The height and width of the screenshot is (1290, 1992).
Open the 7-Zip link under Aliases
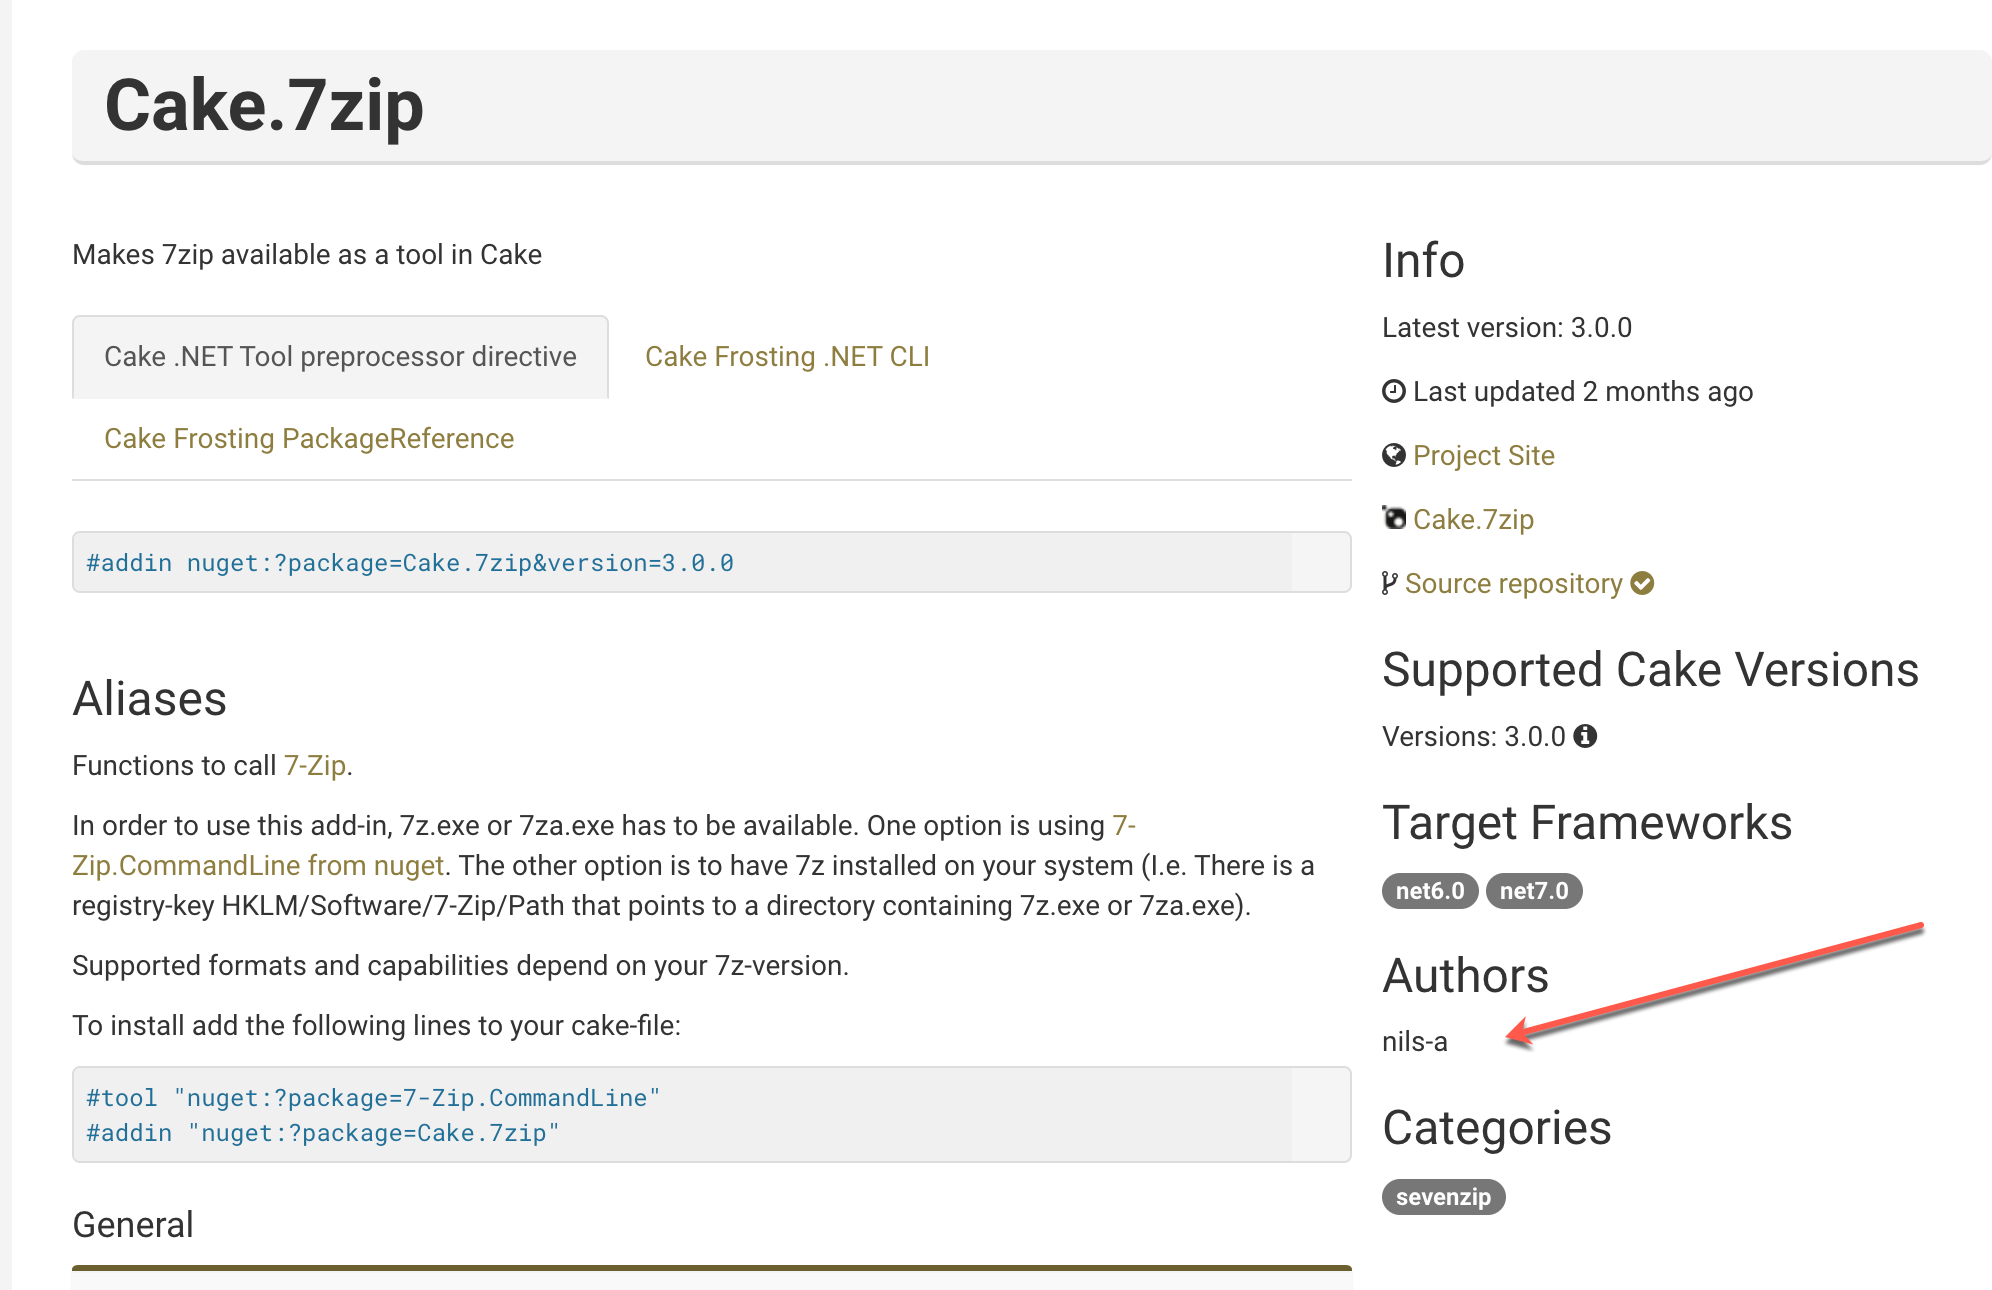pos(315,765)
